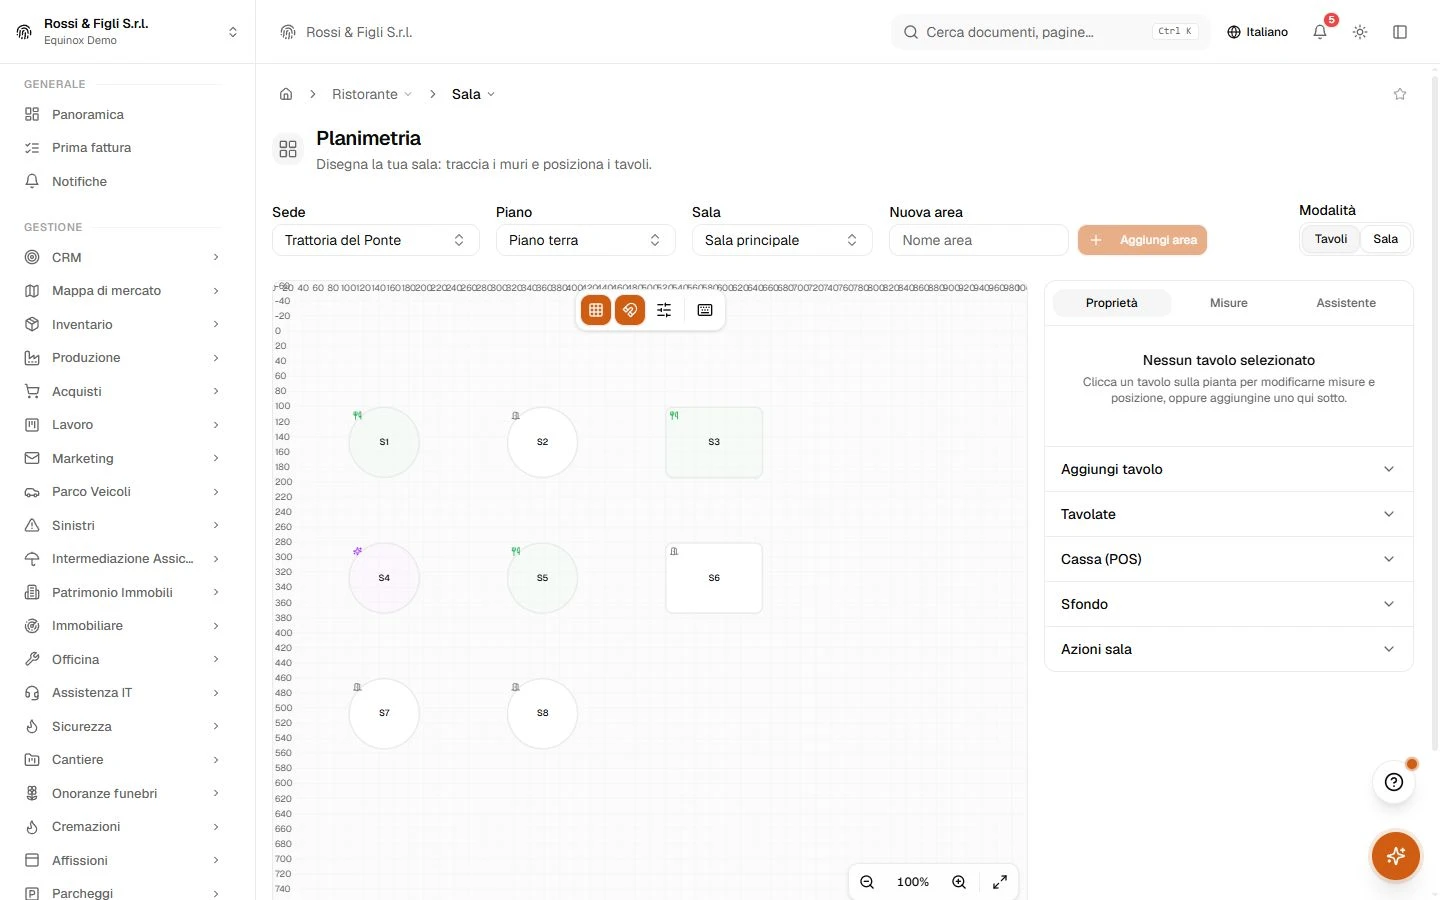The image size is (1440, 900).
Task: Mark this page as favorite with the star
Action: coord(1400,94)
